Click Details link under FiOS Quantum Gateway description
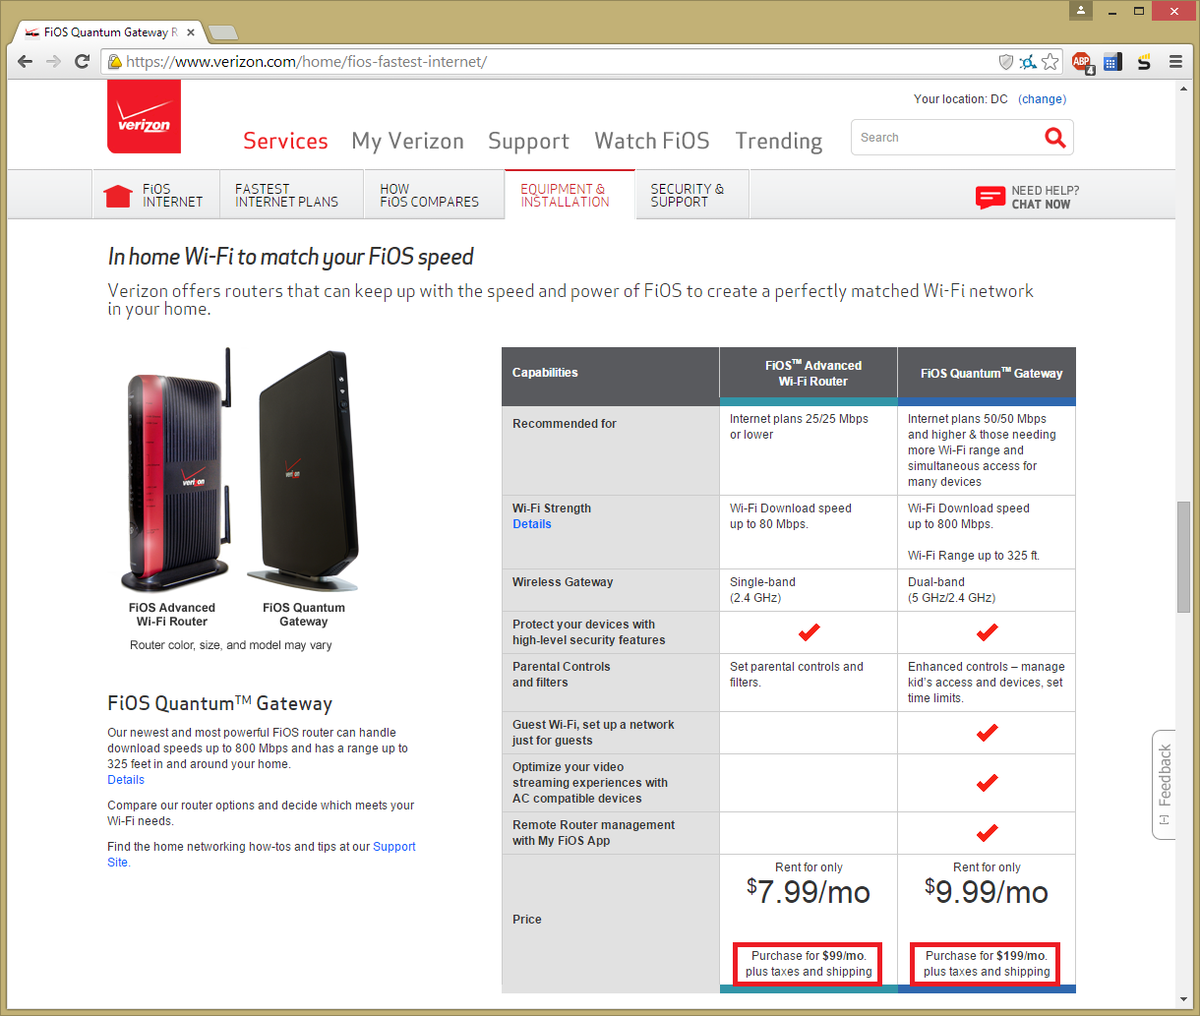This screenshot has height=1016, width=1200. pos(126,780)
